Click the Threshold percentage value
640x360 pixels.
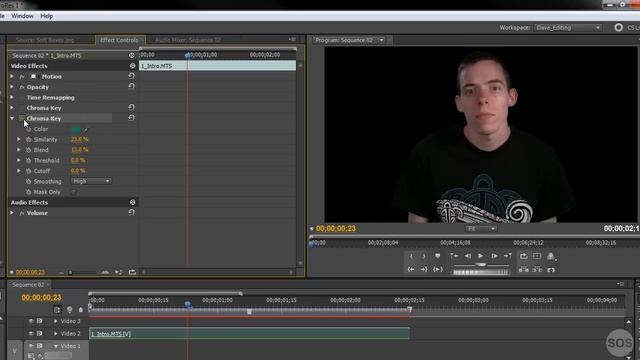pos(78,160)
